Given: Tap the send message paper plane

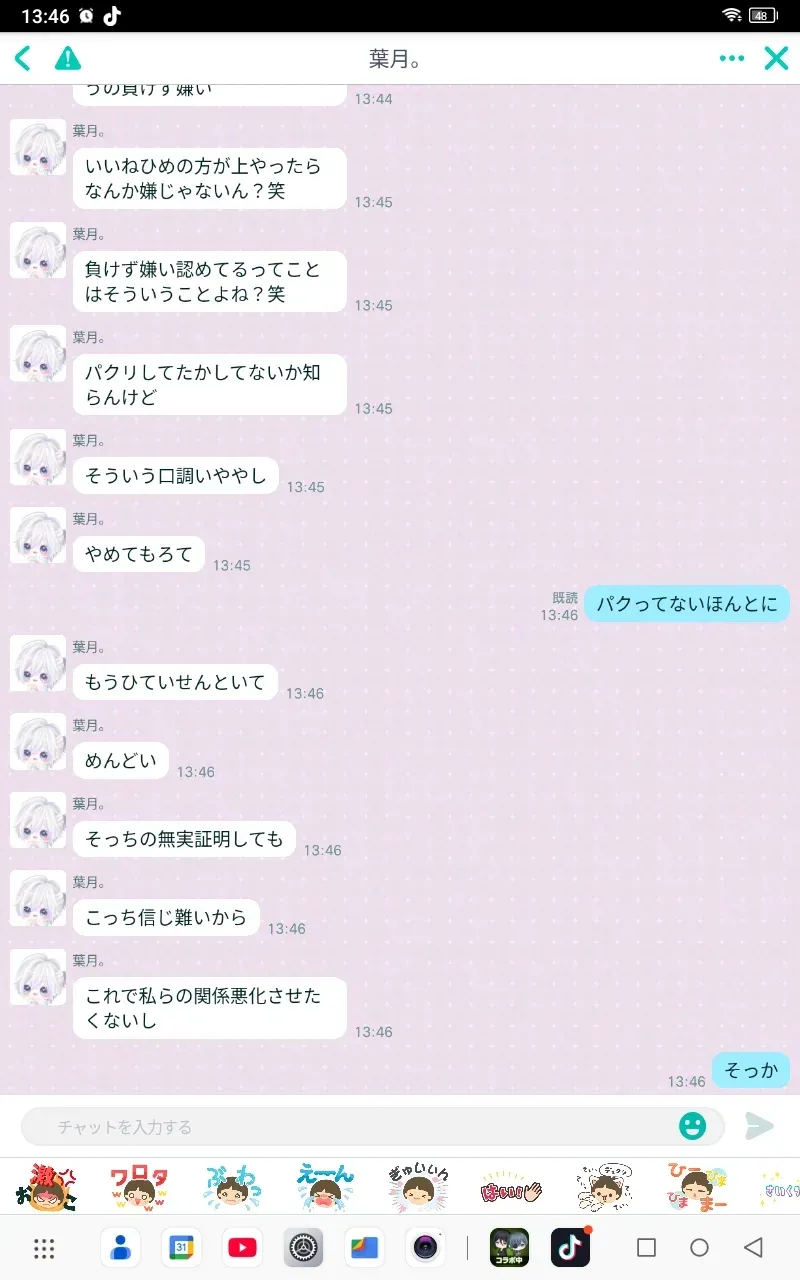Looking at the screenshot, I should pos(759,1126).
